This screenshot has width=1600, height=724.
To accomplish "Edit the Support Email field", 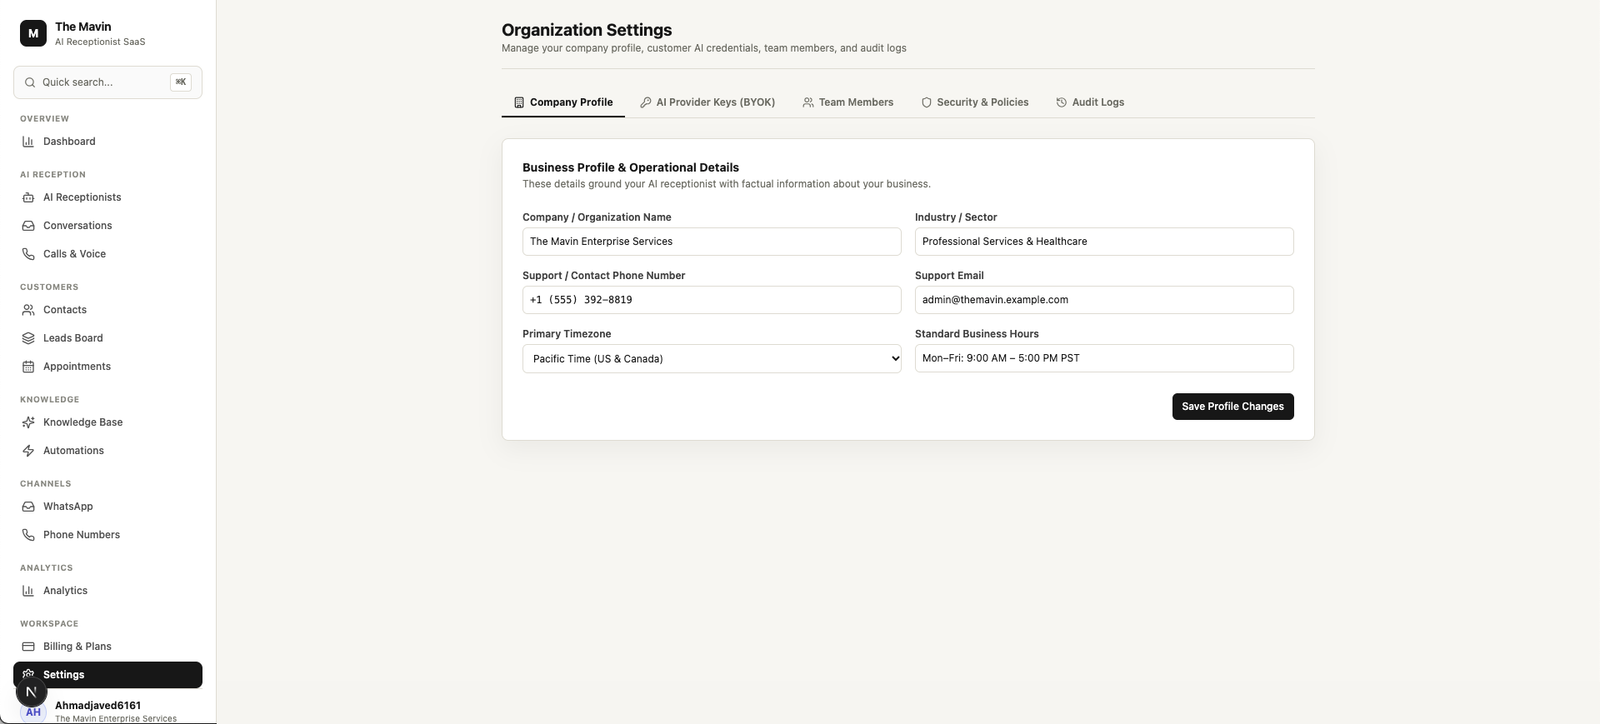I will pyautogui.click(x=1104, y=300).
